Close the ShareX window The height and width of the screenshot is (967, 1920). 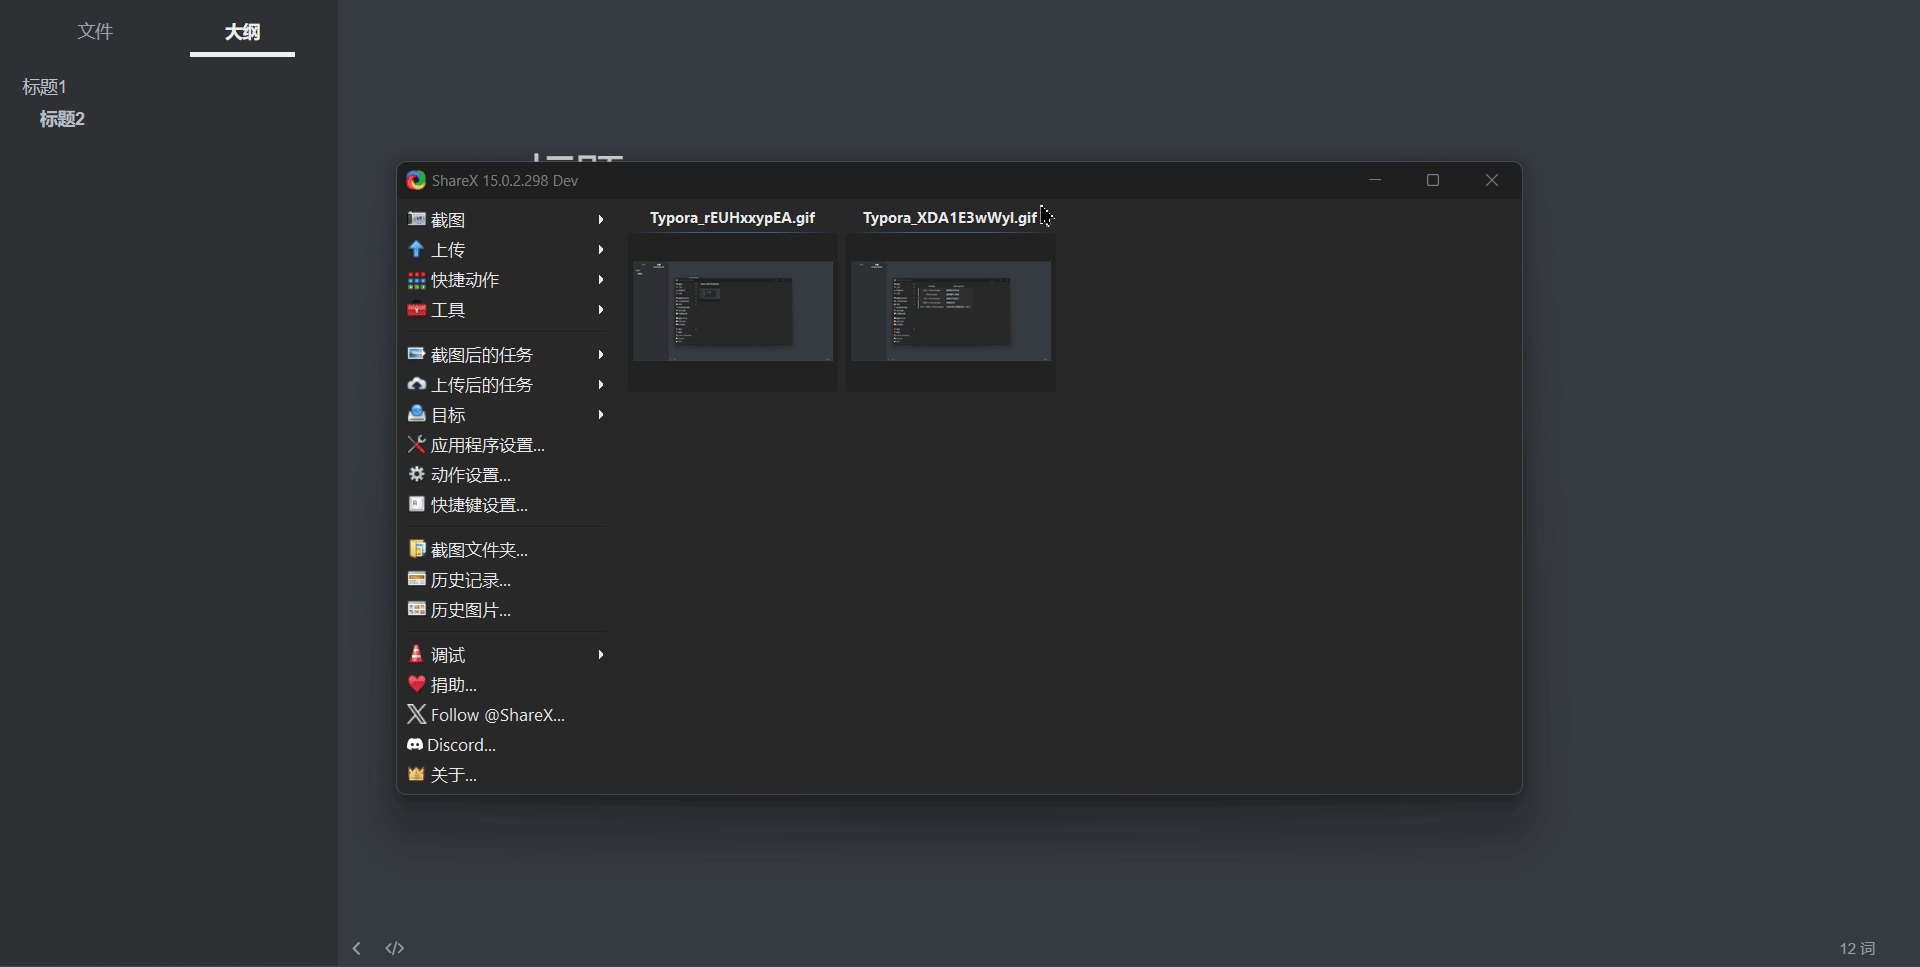(x=1492, y=180)
